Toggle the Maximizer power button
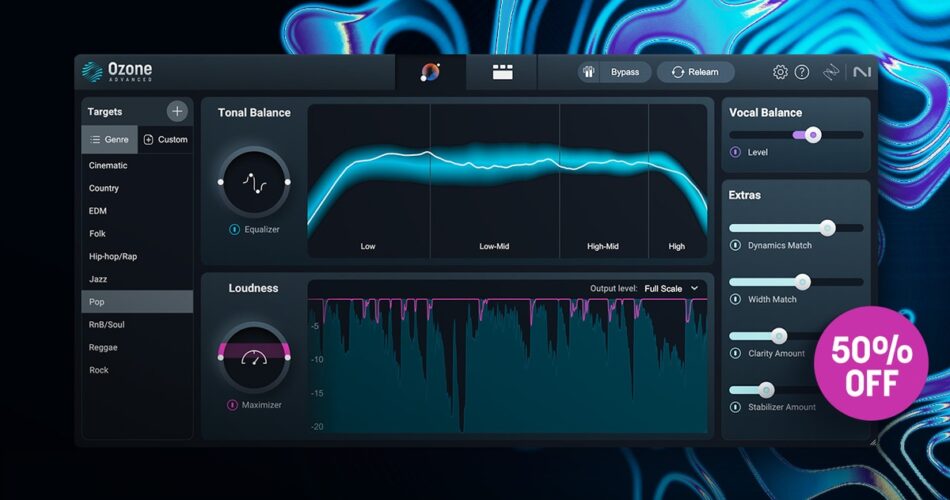950x500 pixels. pyautogui.click(x=232, y=405)
